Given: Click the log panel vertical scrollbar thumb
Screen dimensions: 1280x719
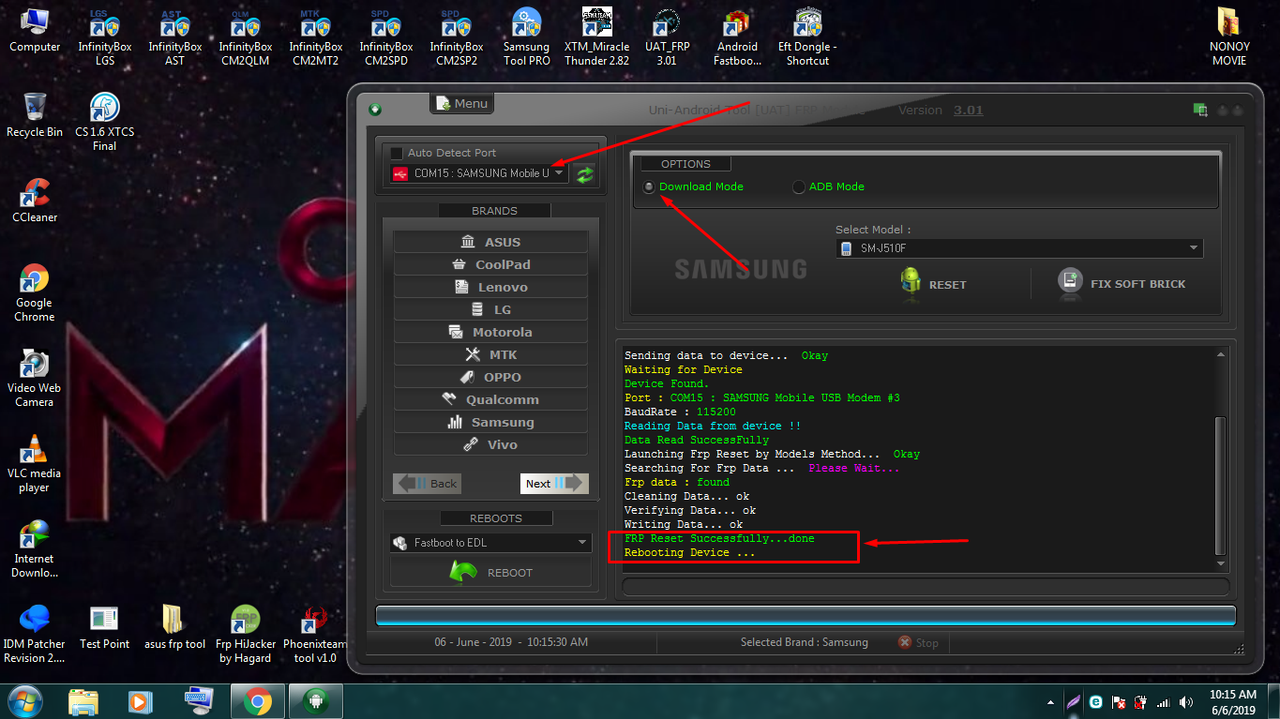Looking at the screenshot, I should 1220,486.
